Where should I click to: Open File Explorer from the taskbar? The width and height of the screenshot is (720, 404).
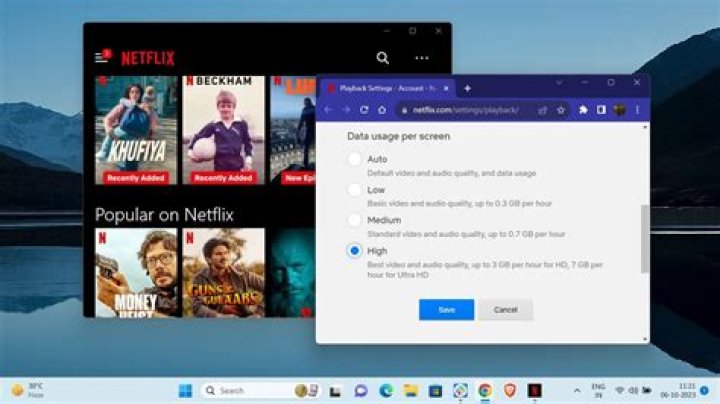point(411,391)
